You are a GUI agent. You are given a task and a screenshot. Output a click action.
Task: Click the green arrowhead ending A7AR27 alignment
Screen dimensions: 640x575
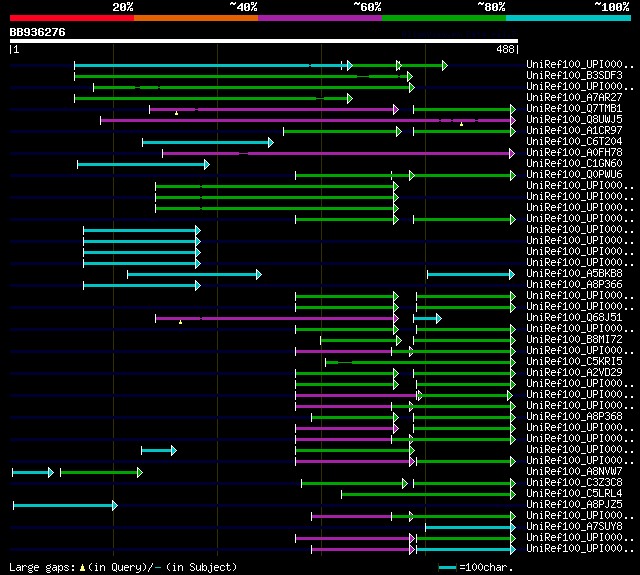[350, 98]
